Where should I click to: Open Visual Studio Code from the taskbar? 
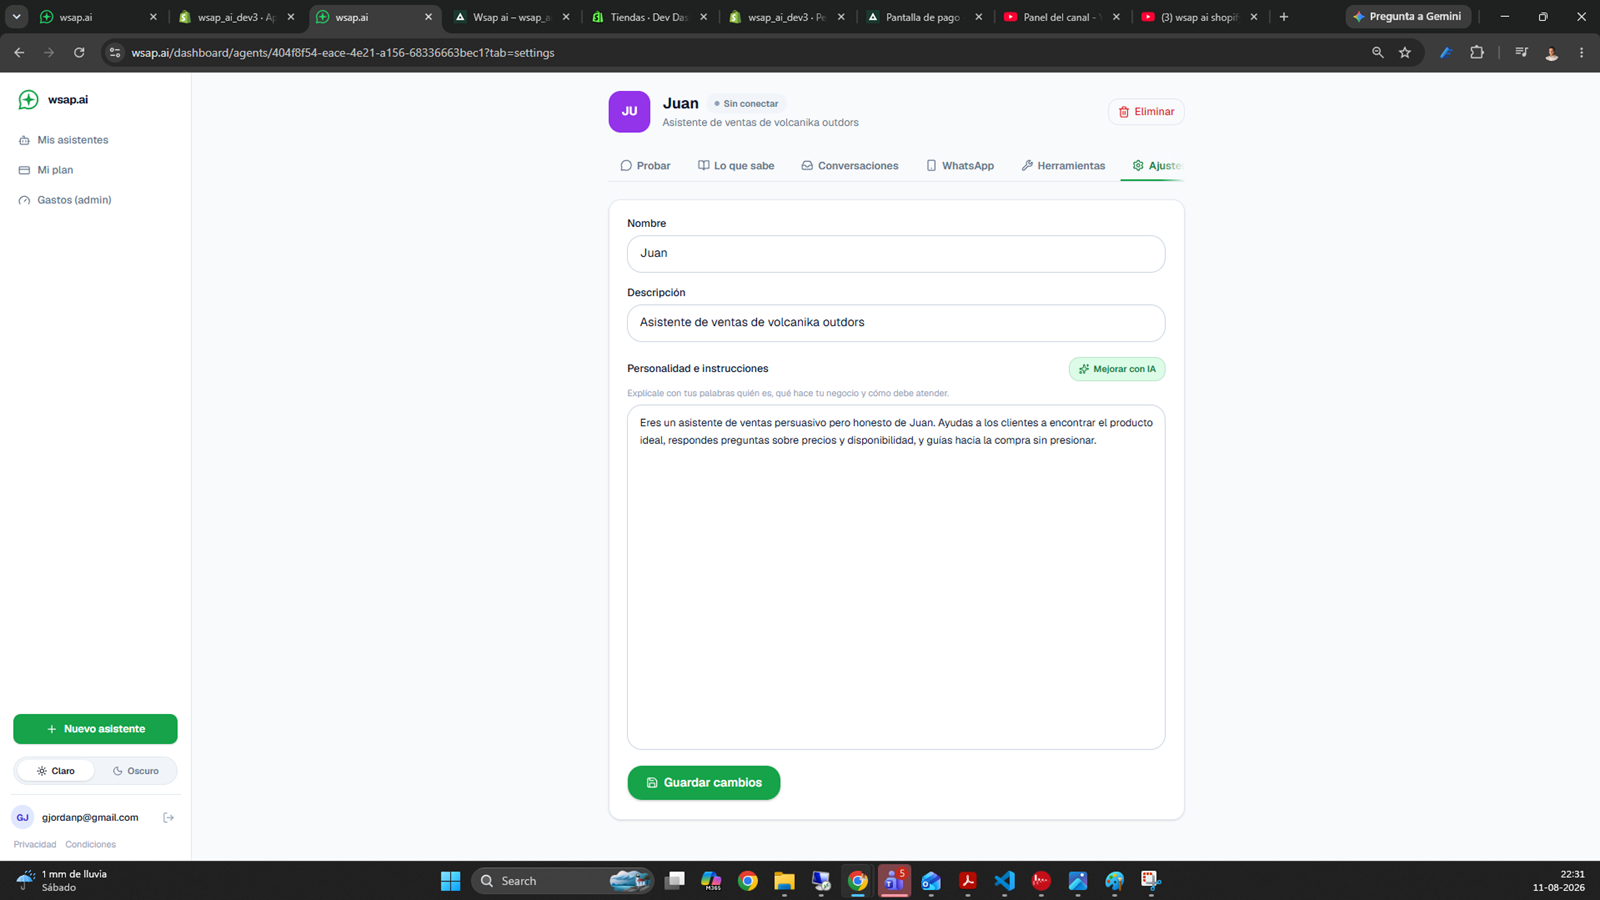(x=1004, y=880)
